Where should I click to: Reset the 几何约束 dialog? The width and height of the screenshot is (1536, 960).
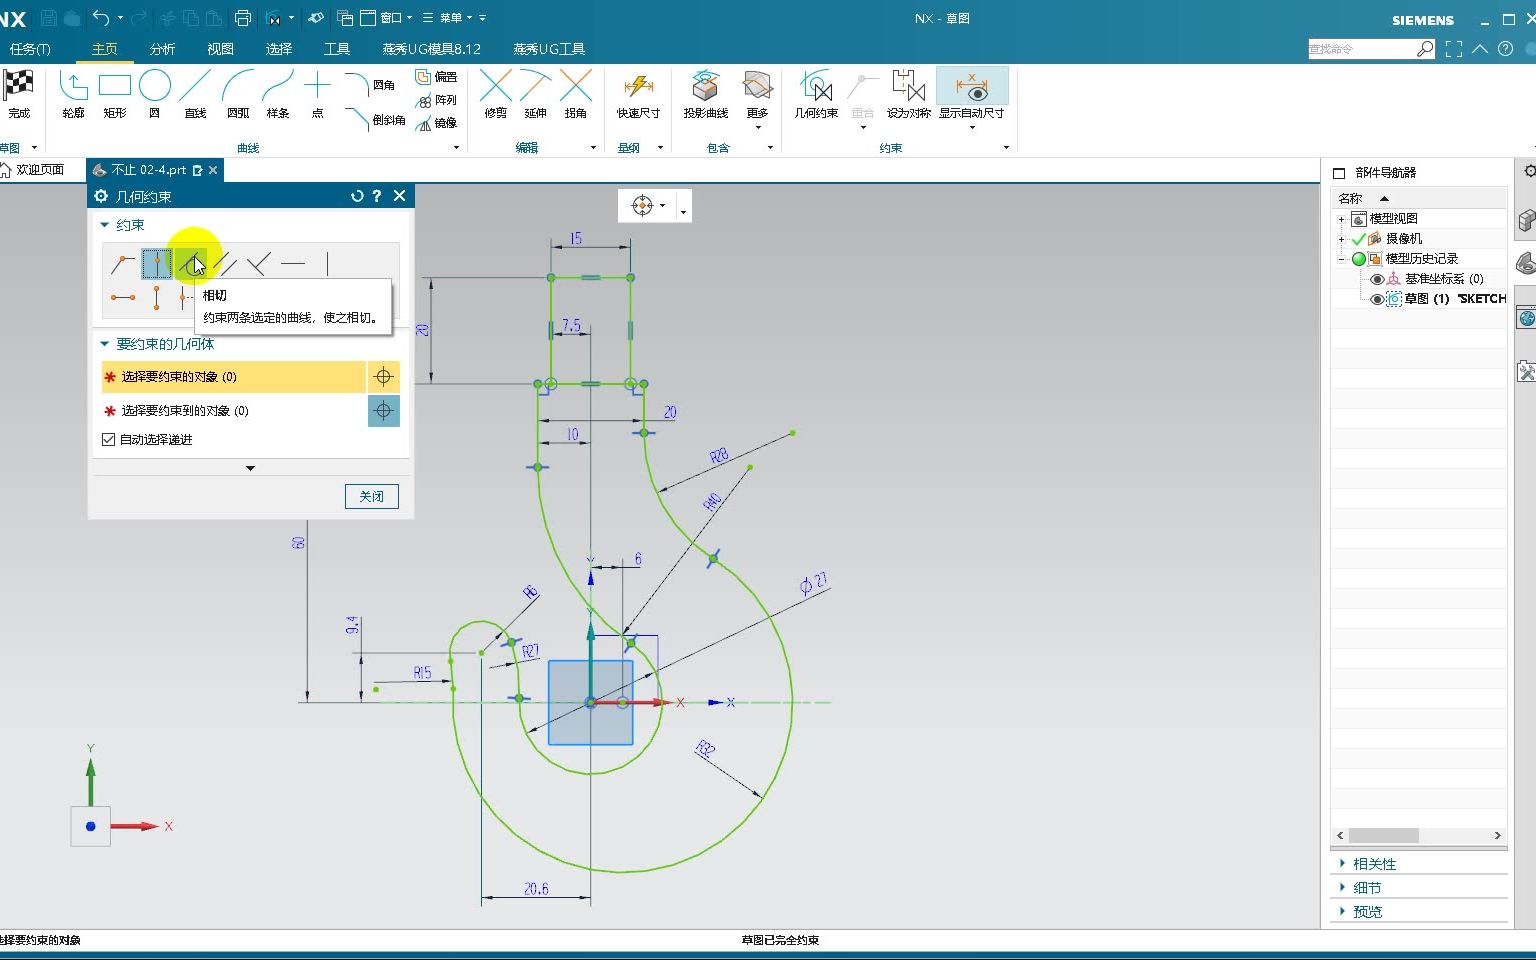tap(357, 196)
